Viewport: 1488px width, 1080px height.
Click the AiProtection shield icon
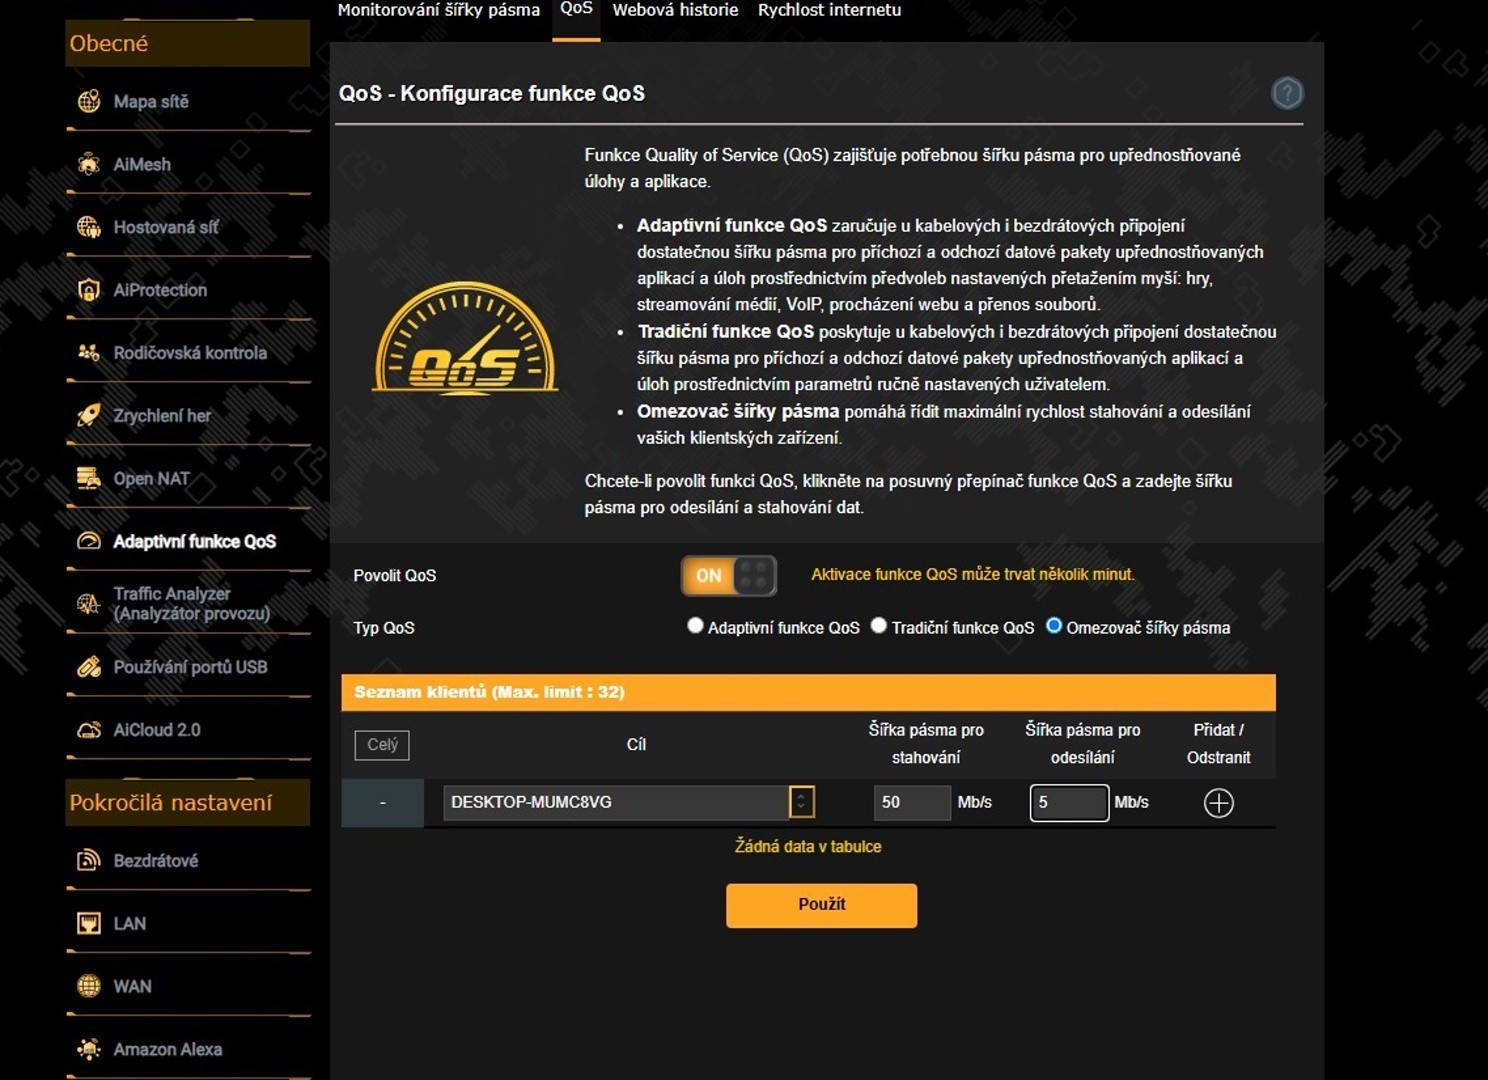89,290
